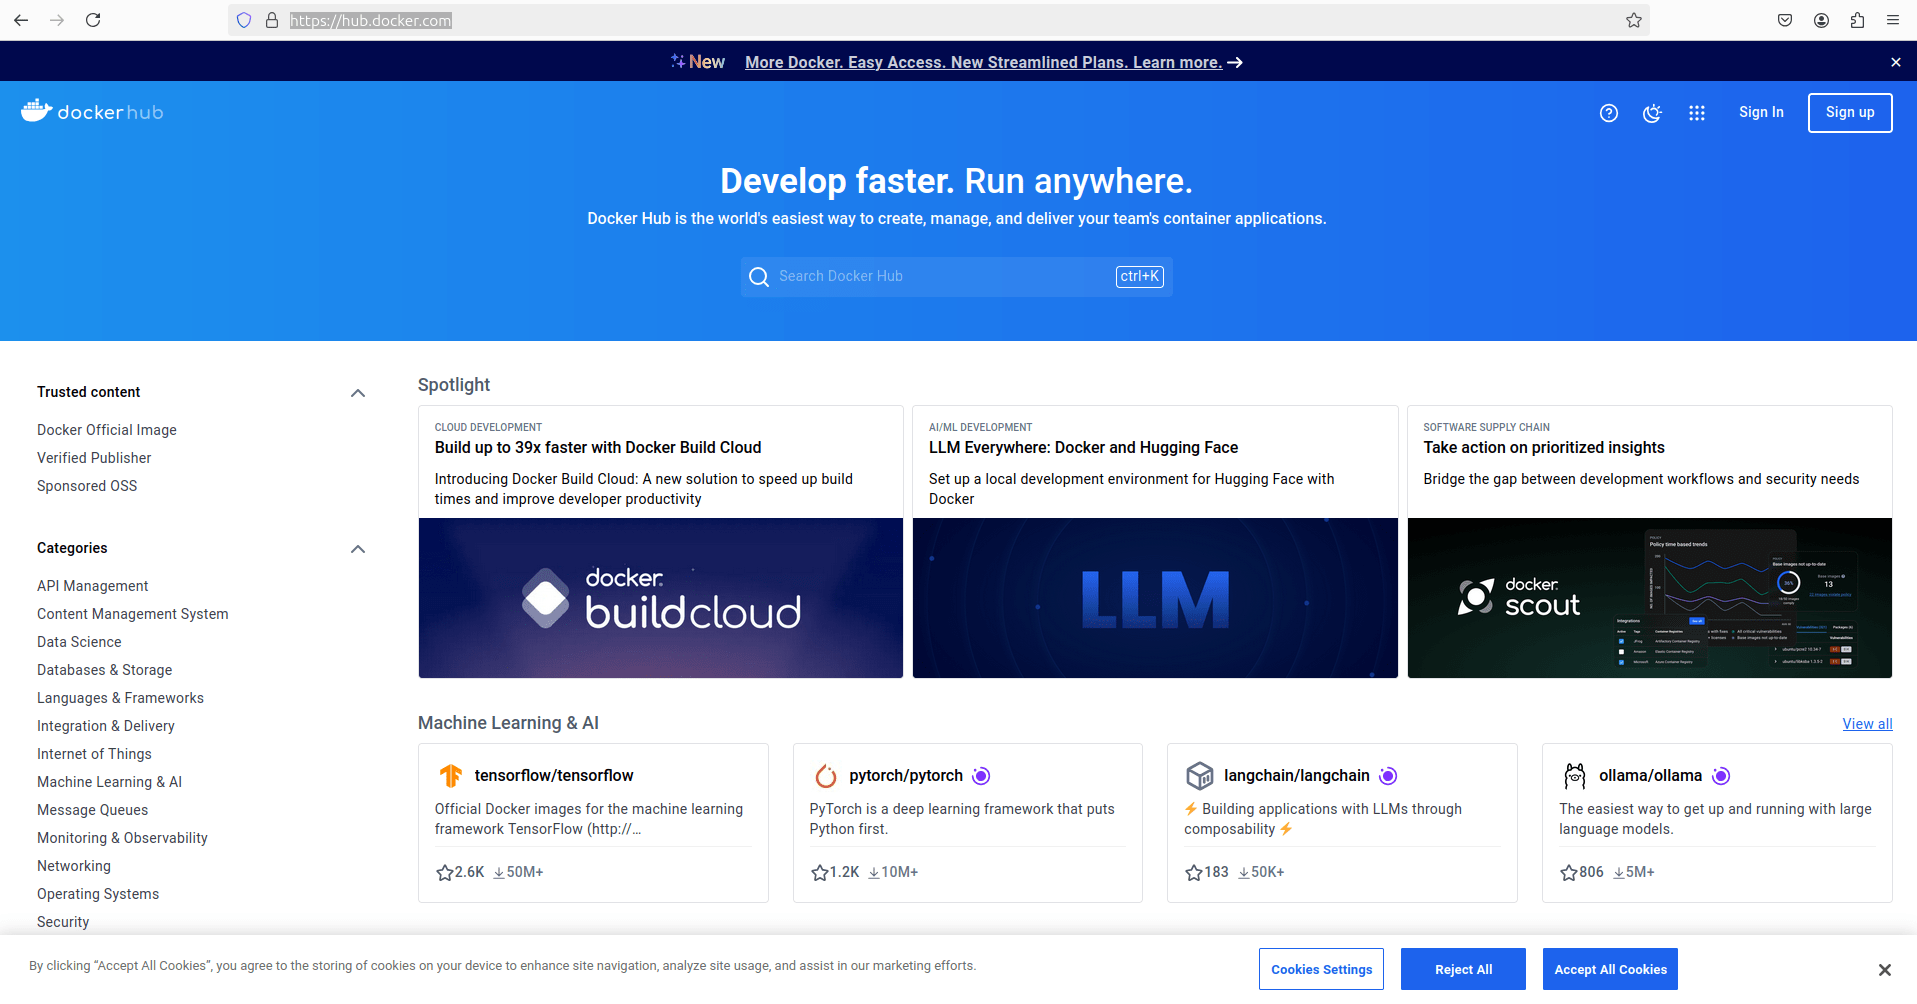
Task: Click the badge next to langchain/langchain
Action: (x=1389, y=776)
